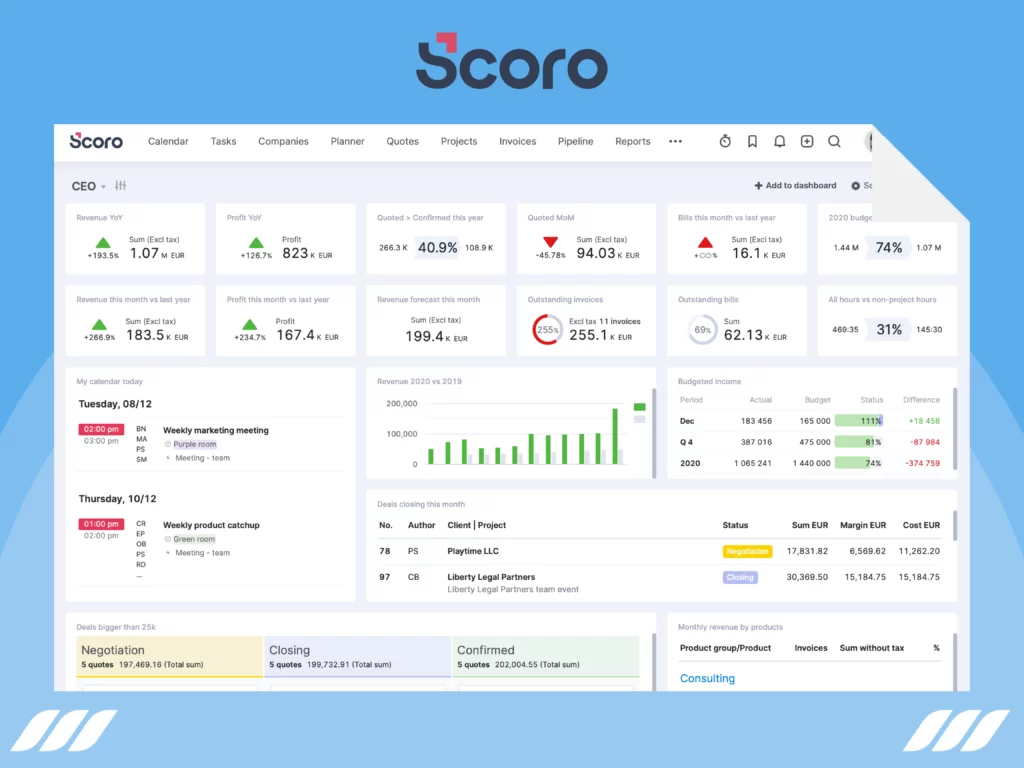Start the time tracker stopwatch icon
Screen dimensions: 1024x768
[x=724, y=141]
